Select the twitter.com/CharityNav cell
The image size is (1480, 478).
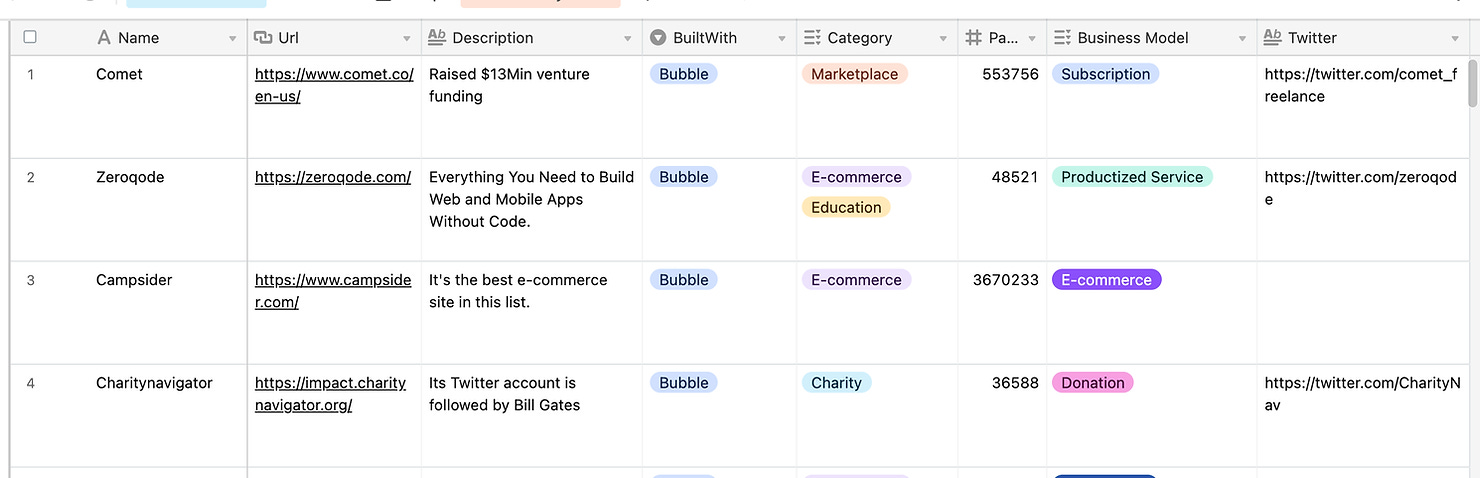1362,416
